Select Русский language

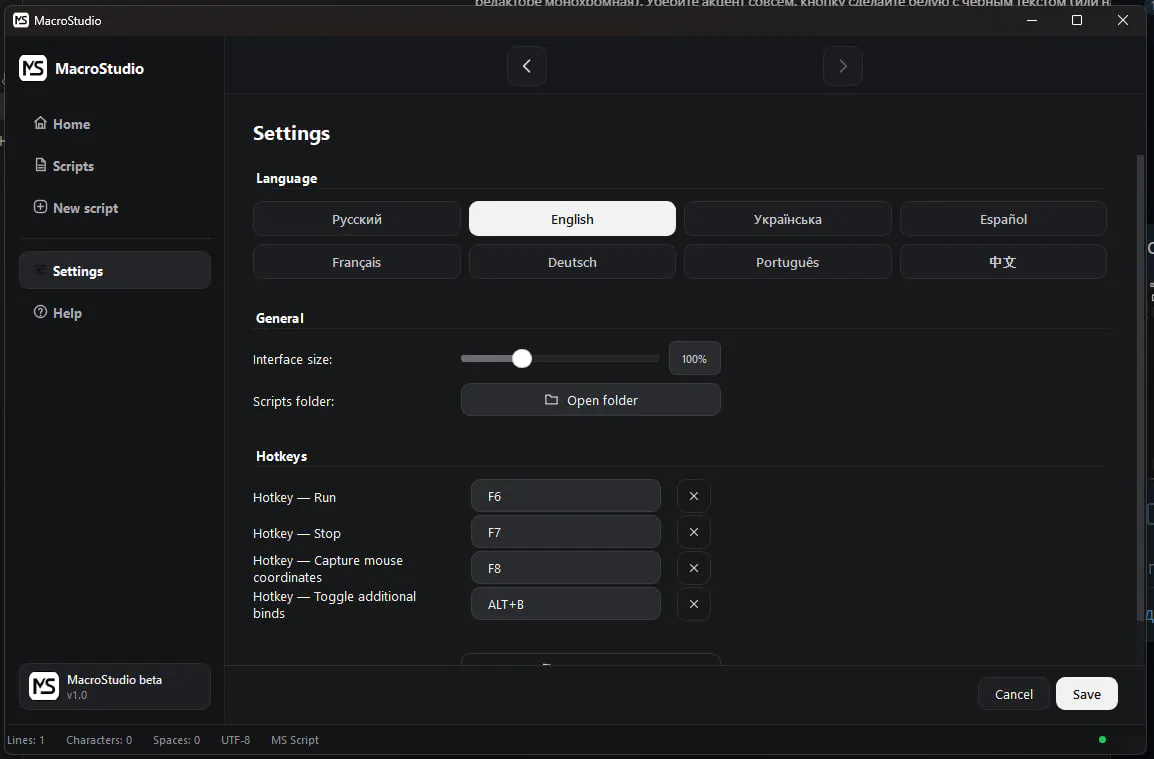357,219
